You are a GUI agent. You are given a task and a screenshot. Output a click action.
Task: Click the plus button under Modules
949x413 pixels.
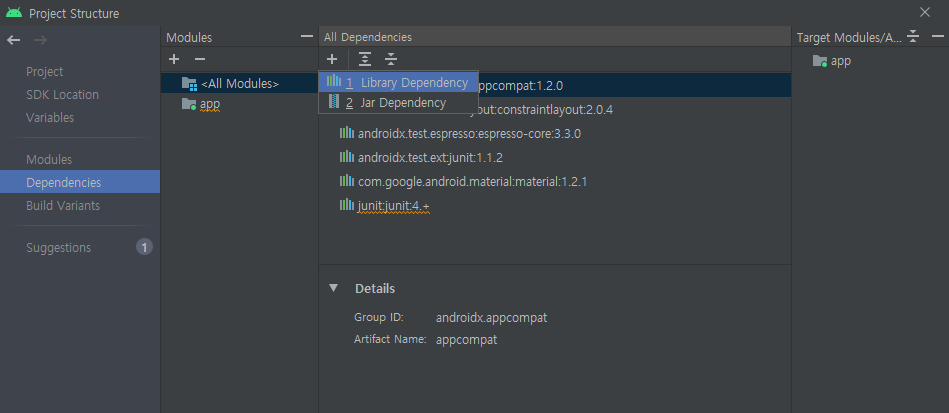[174, 59]
